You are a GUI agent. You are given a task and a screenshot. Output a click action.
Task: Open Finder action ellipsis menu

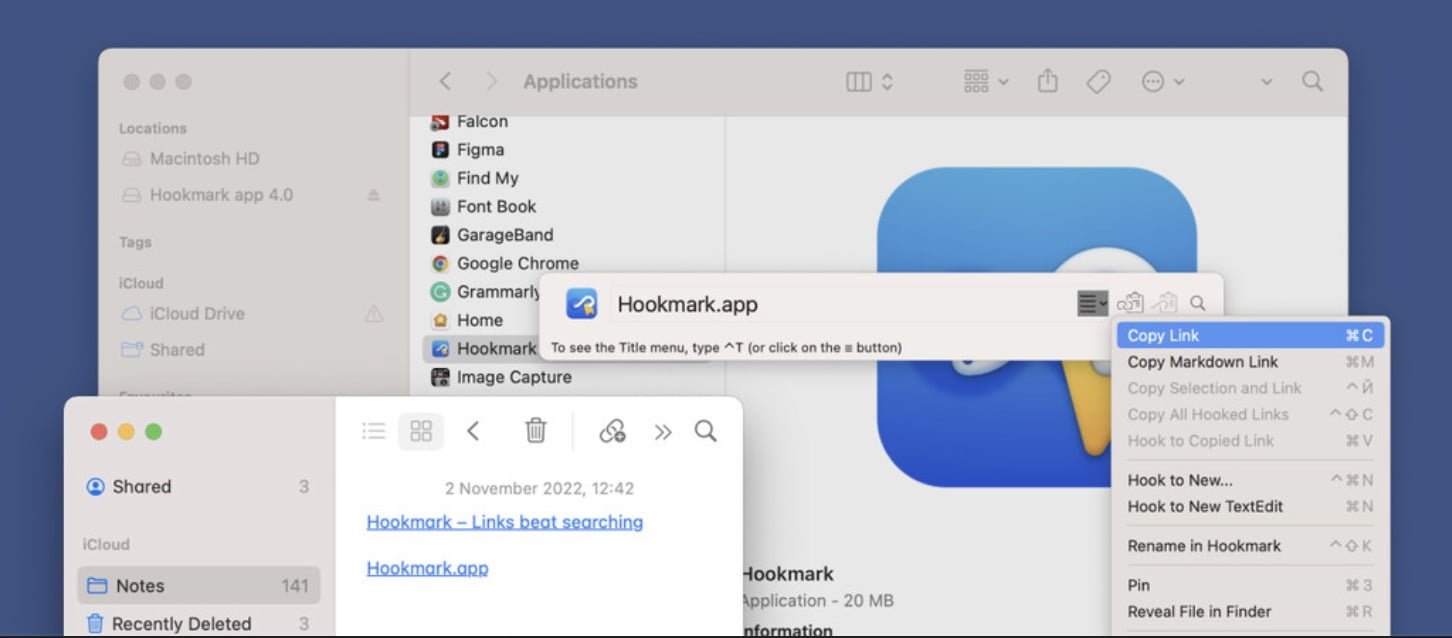click(1162, 82)
